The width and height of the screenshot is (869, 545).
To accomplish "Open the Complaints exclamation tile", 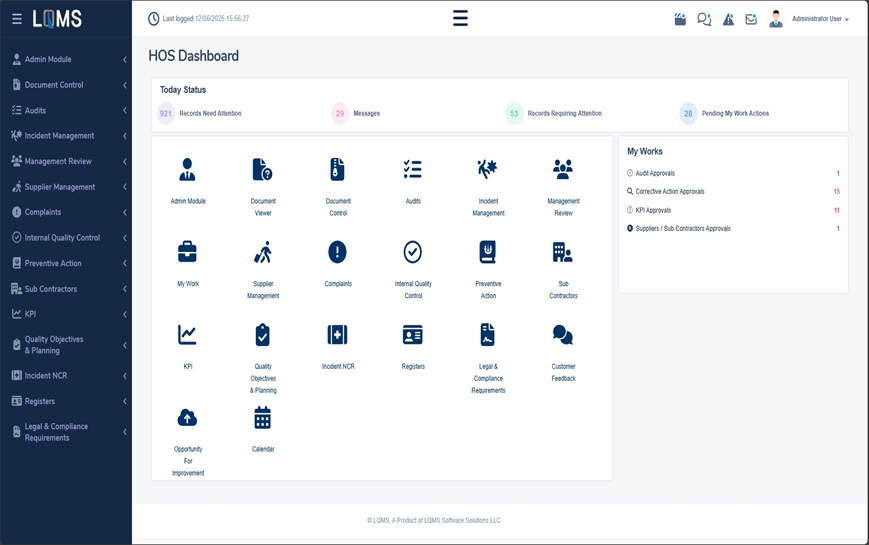I will click(338, 263).
